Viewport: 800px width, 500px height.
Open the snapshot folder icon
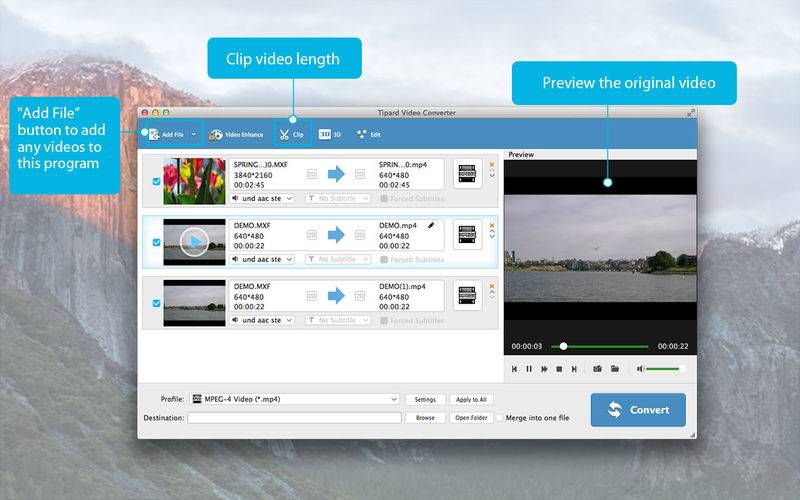click(615, 368)
